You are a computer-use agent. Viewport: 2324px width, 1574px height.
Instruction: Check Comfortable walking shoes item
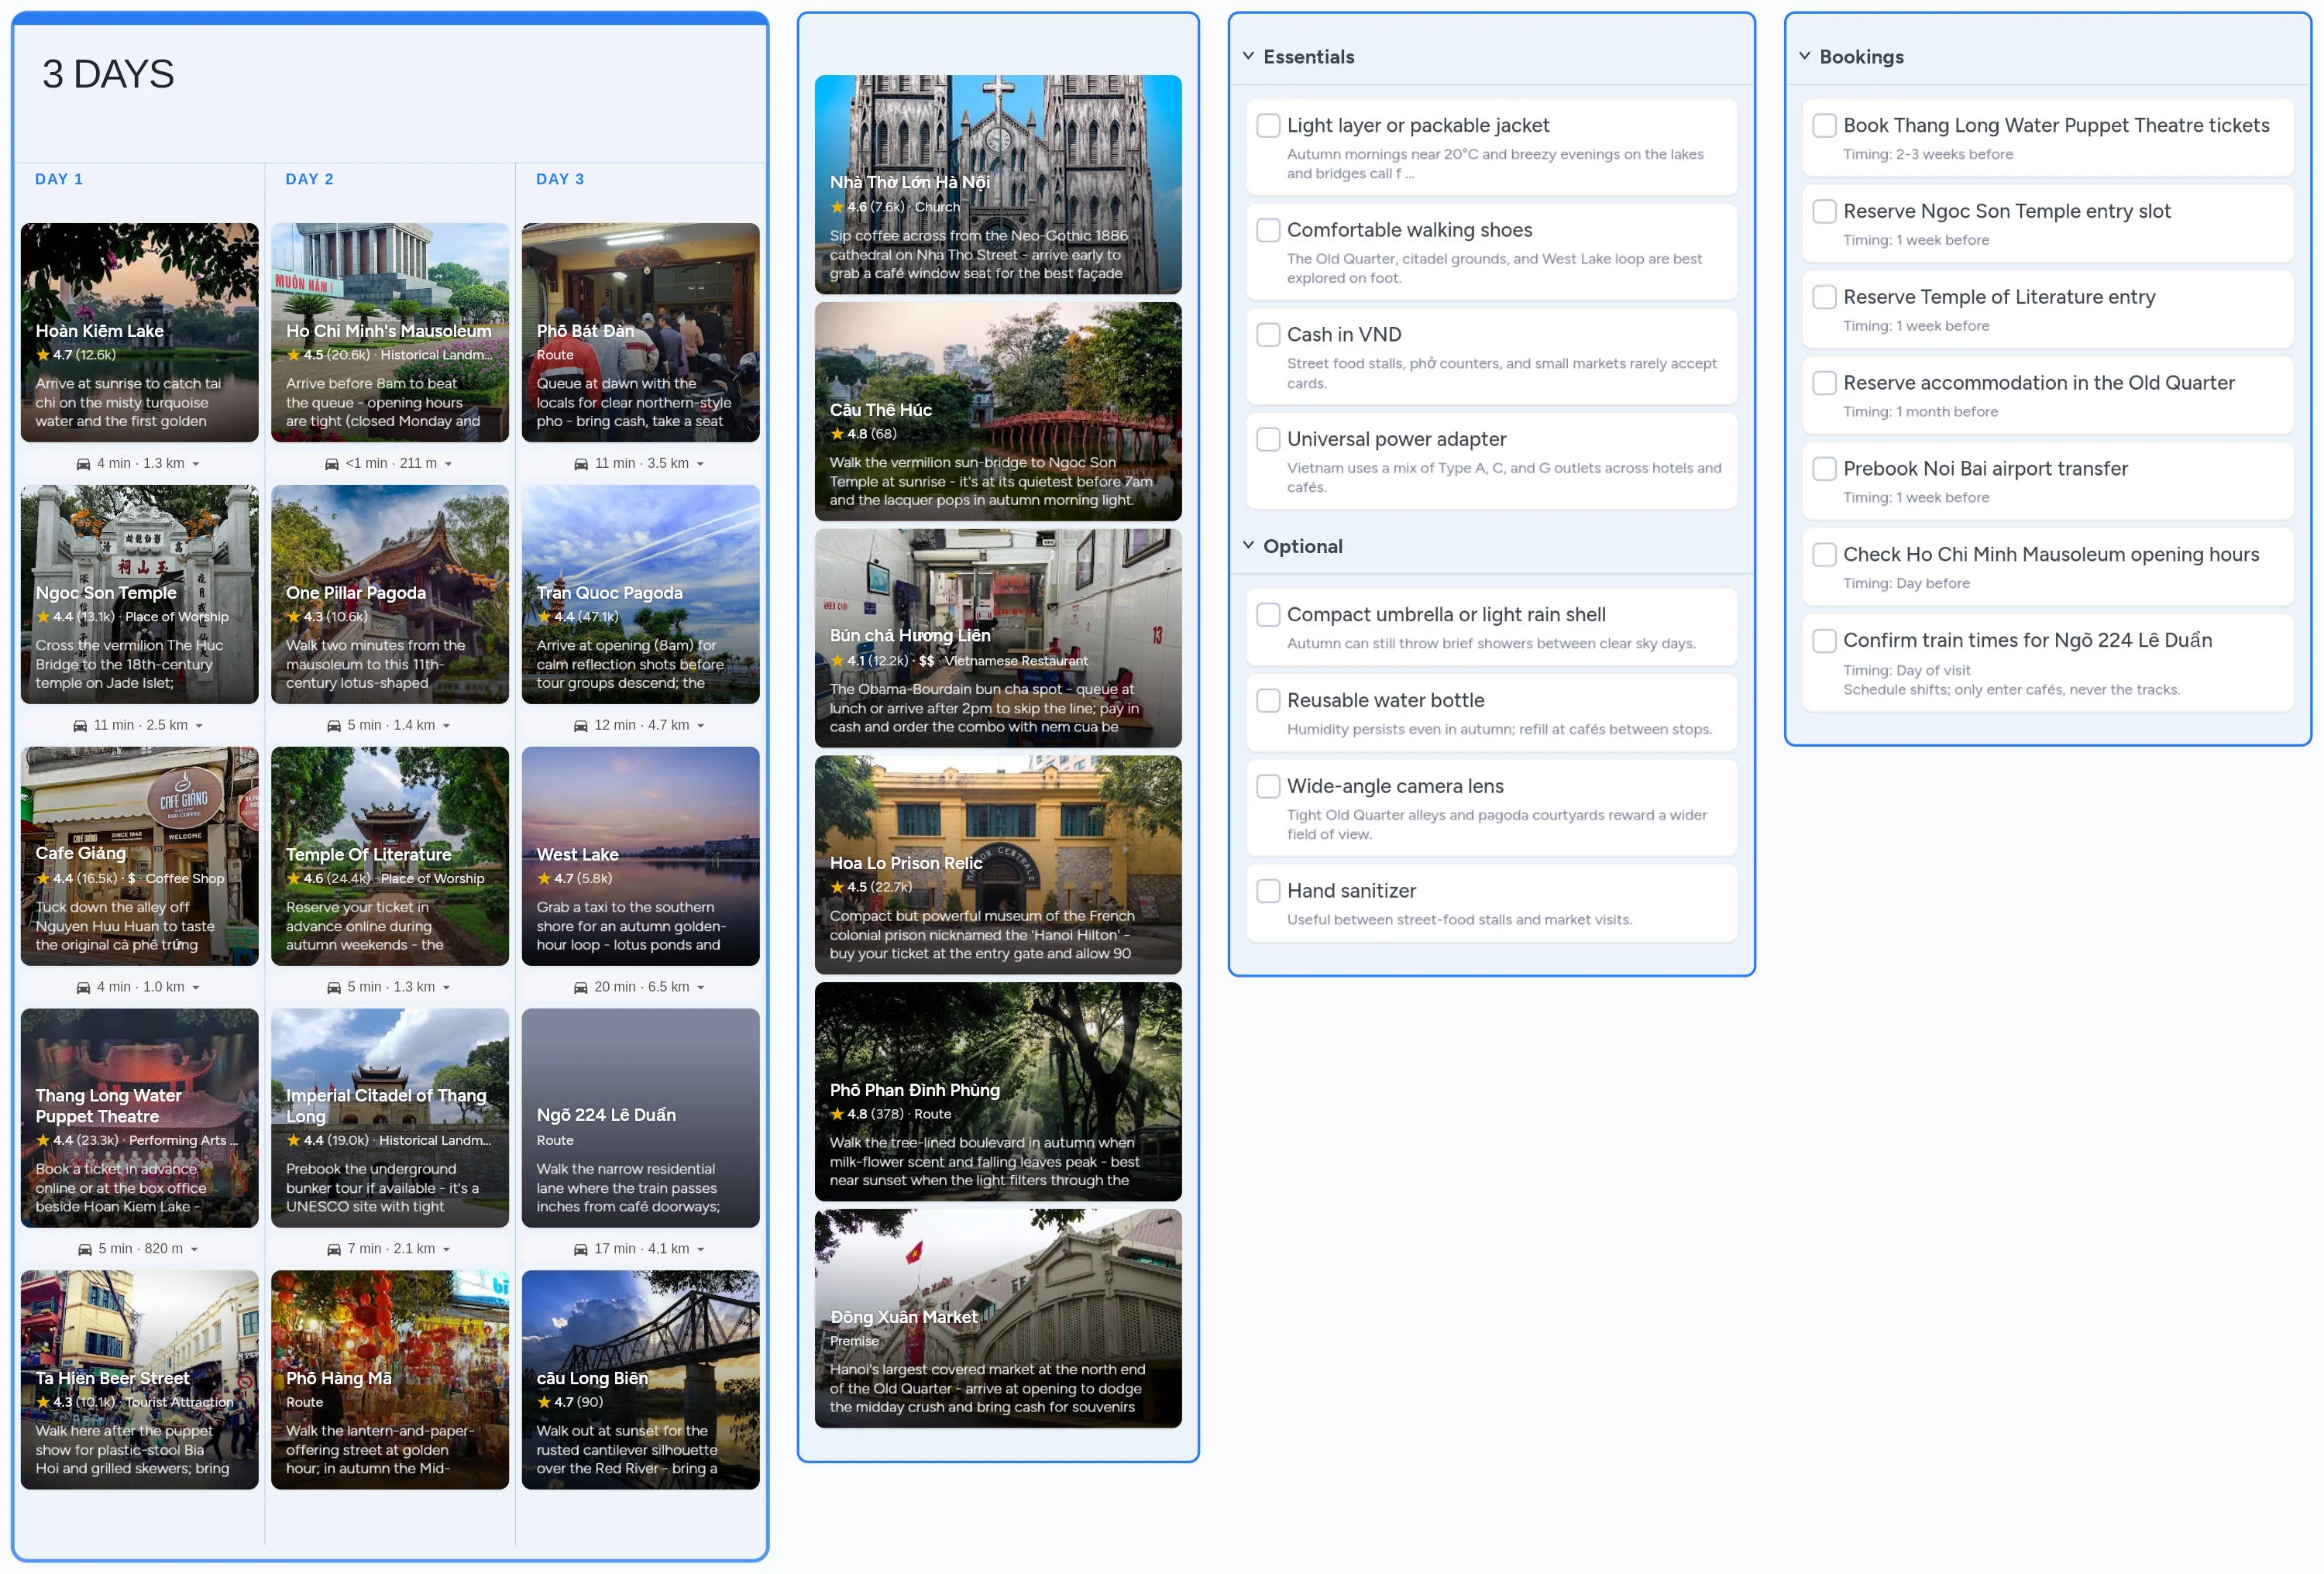point(1268,230)
